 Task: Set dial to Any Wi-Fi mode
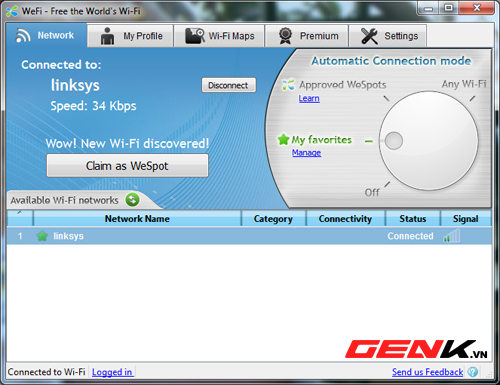point(464,84)
